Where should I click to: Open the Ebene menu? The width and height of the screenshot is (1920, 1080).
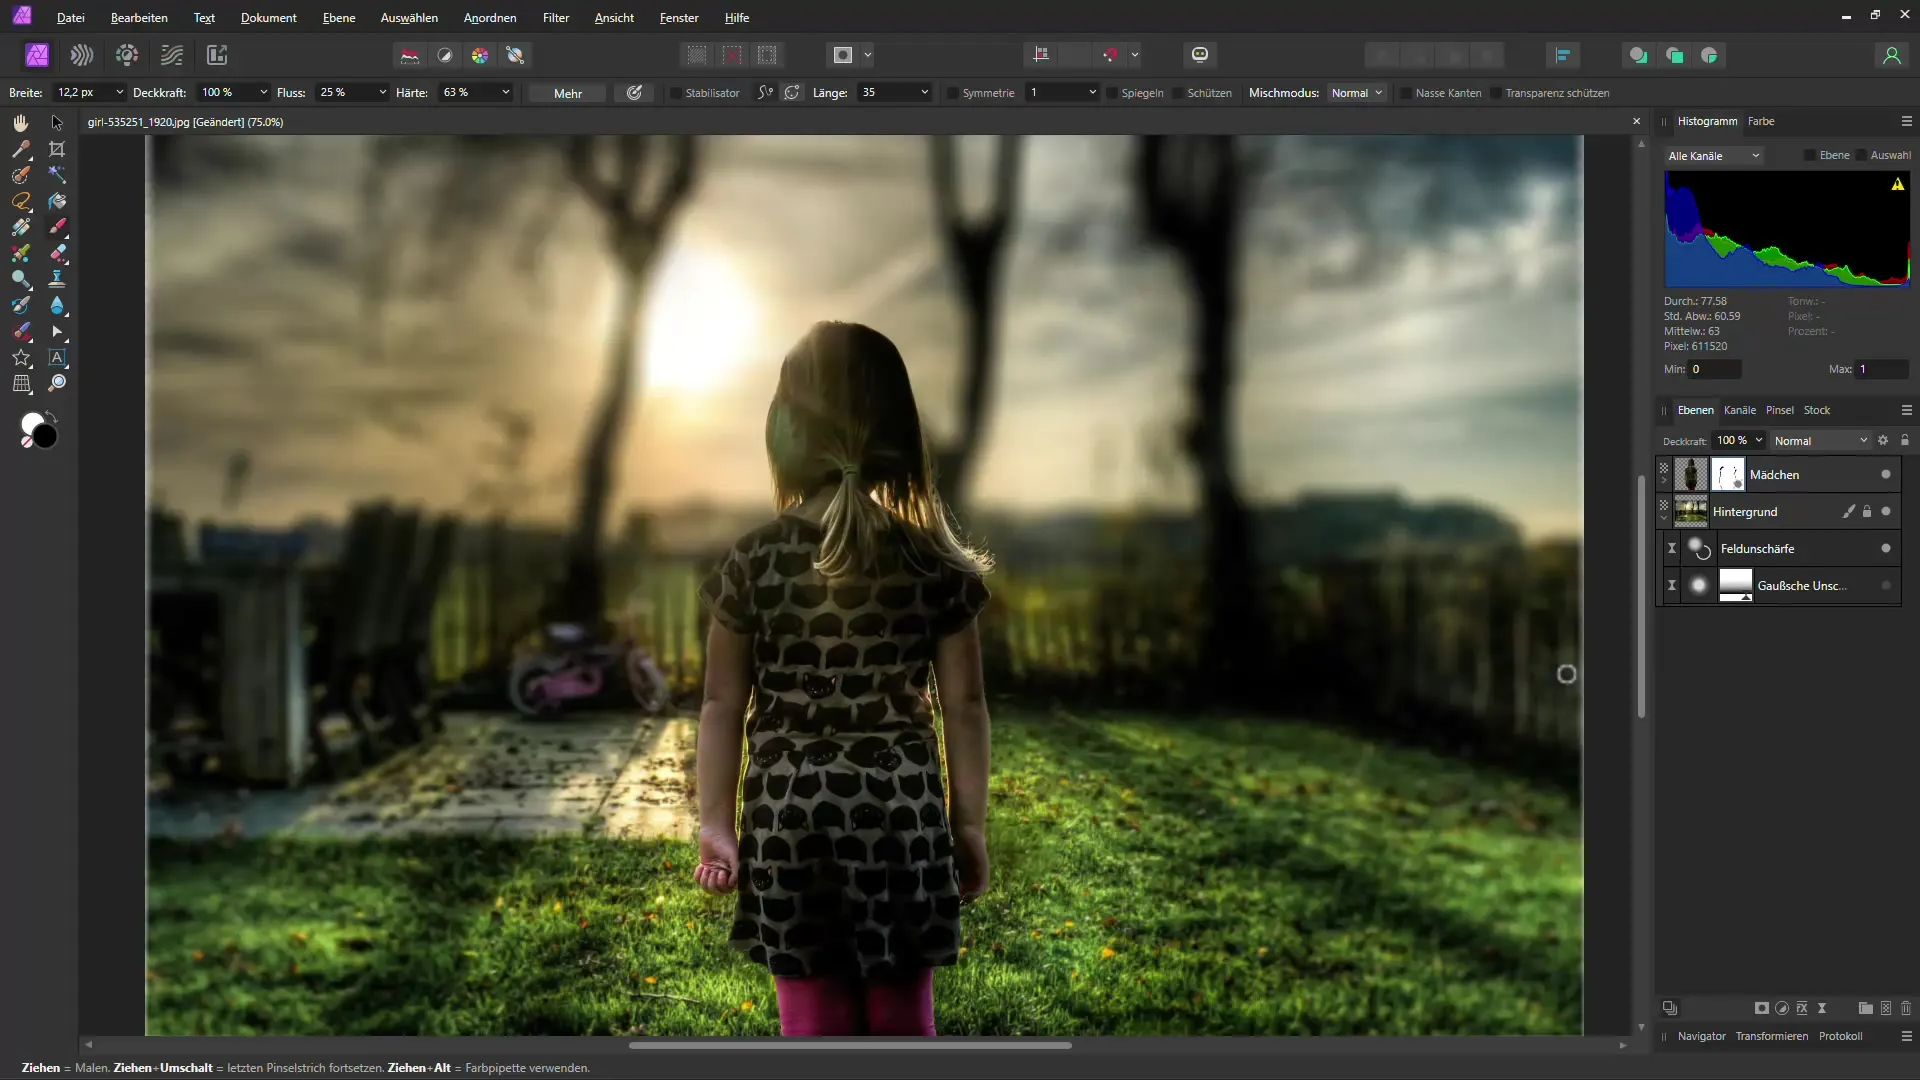point(339,18)
